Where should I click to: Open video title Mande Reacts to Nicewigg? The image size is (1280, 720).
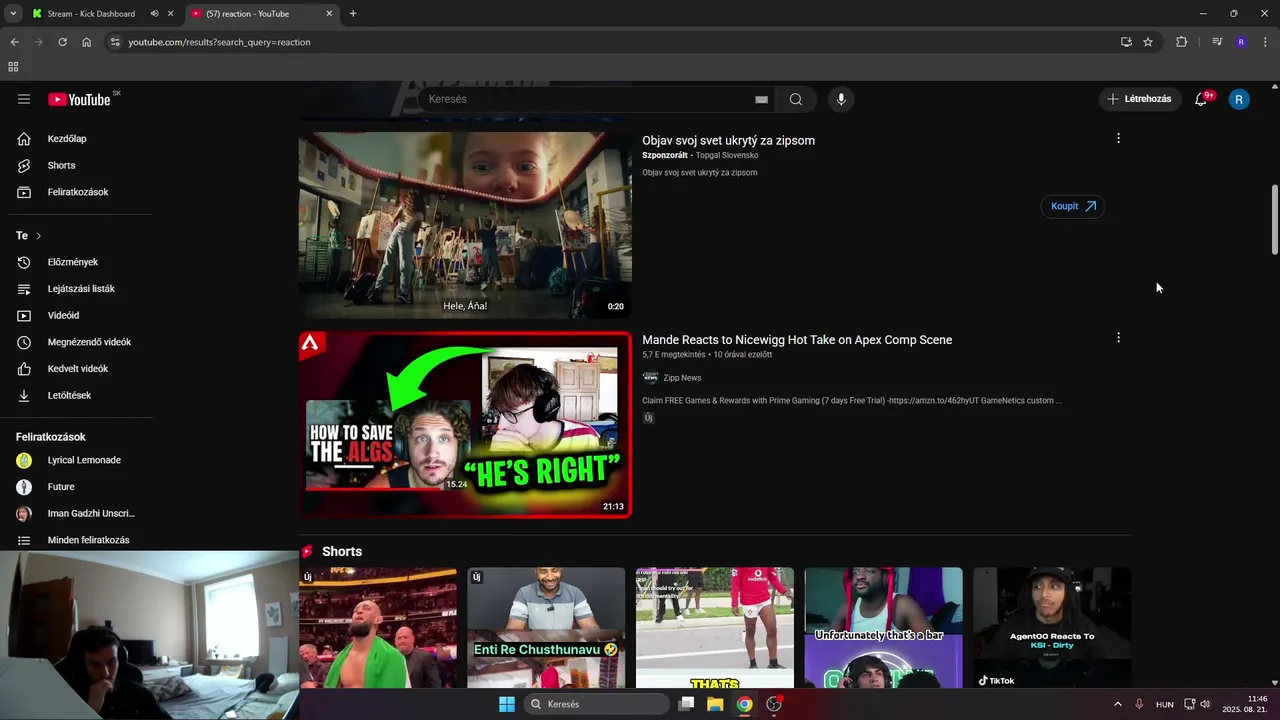[797, 340]
